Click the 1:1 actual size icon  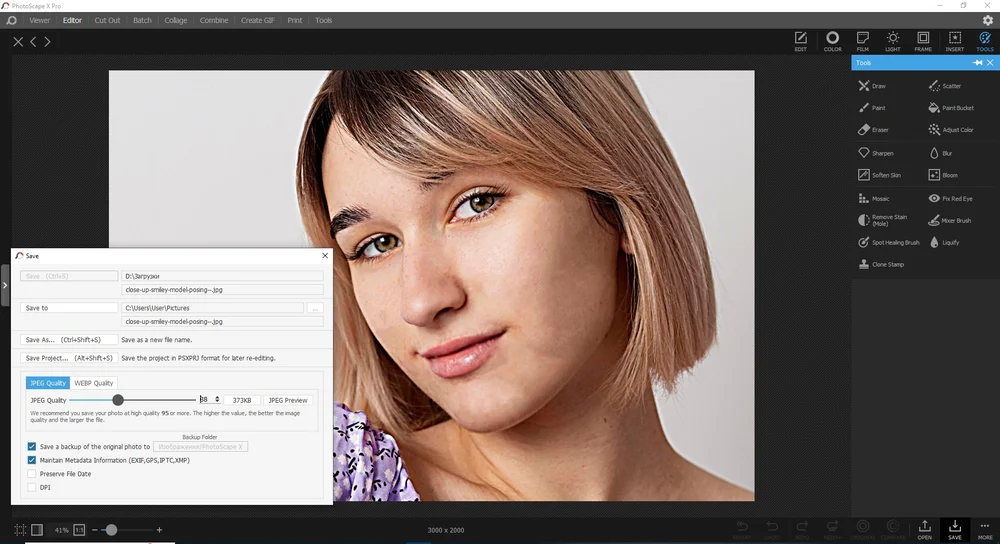coord(79,530)
